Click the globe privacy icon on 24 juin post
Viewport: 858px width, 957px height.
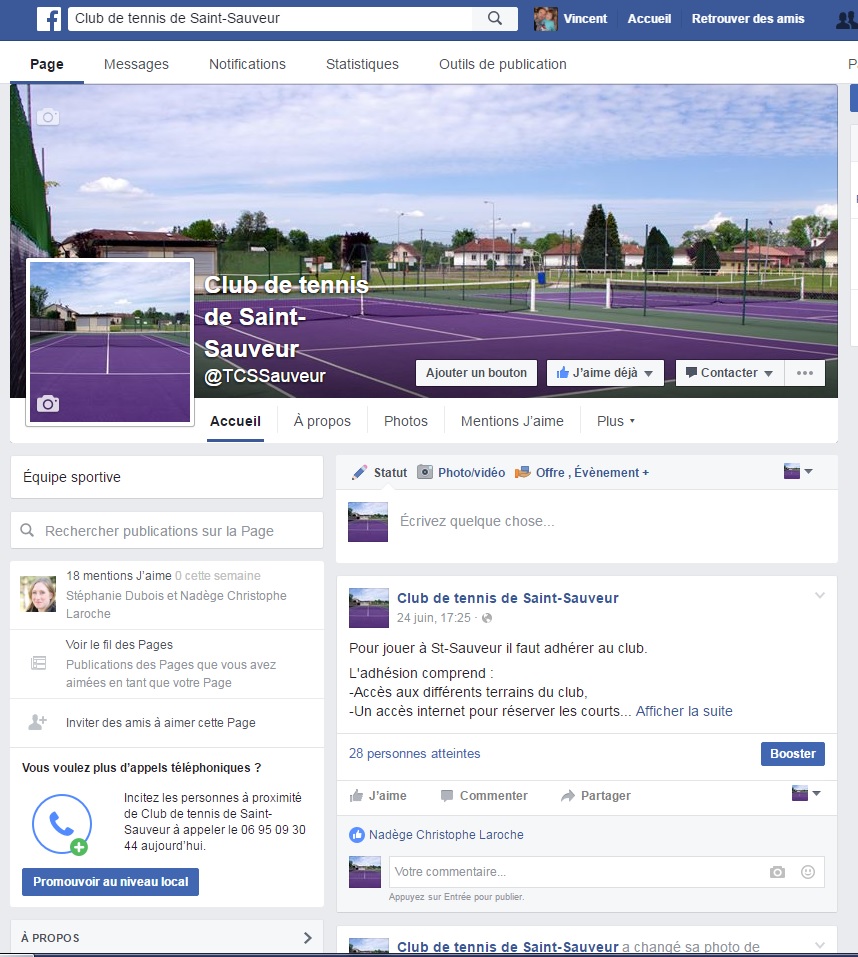(x=487, y=618)
